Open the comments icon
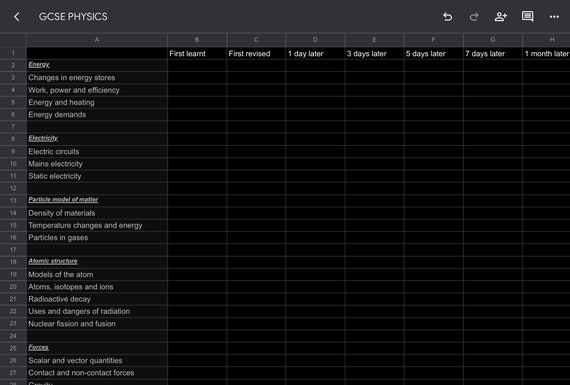The height and width of the screenshot is (385, 570). (527, 16)
